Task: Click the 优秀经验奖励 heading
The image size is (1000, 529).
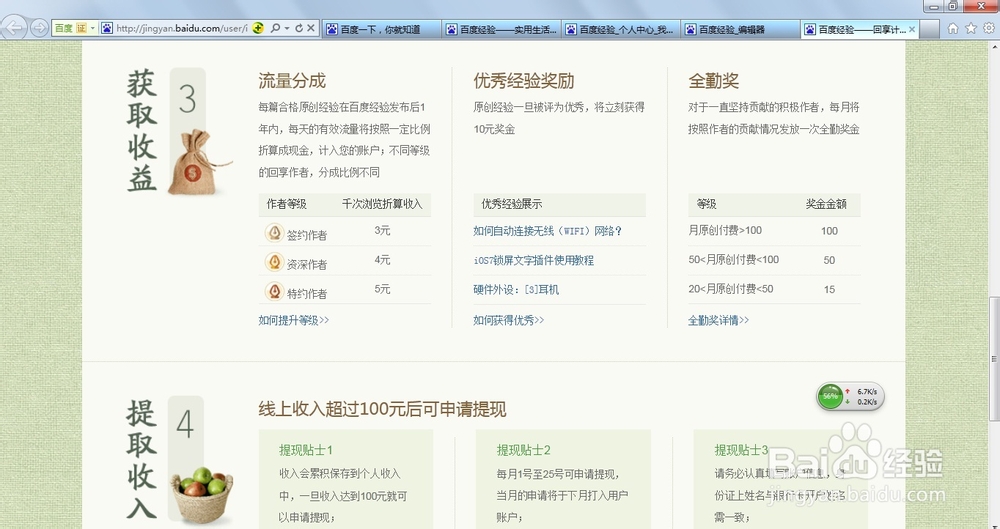Action: point(524,81)
